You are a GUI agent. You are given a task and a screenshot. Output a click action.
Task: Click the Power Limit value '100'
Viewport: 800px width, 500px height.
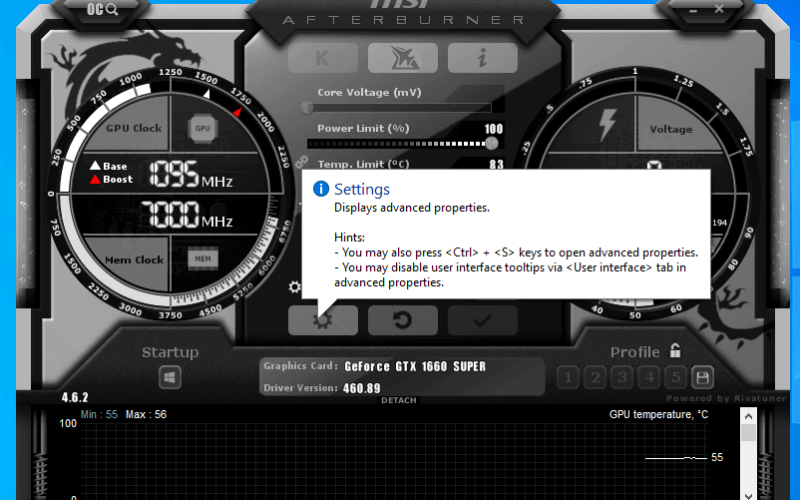(493, 129)
